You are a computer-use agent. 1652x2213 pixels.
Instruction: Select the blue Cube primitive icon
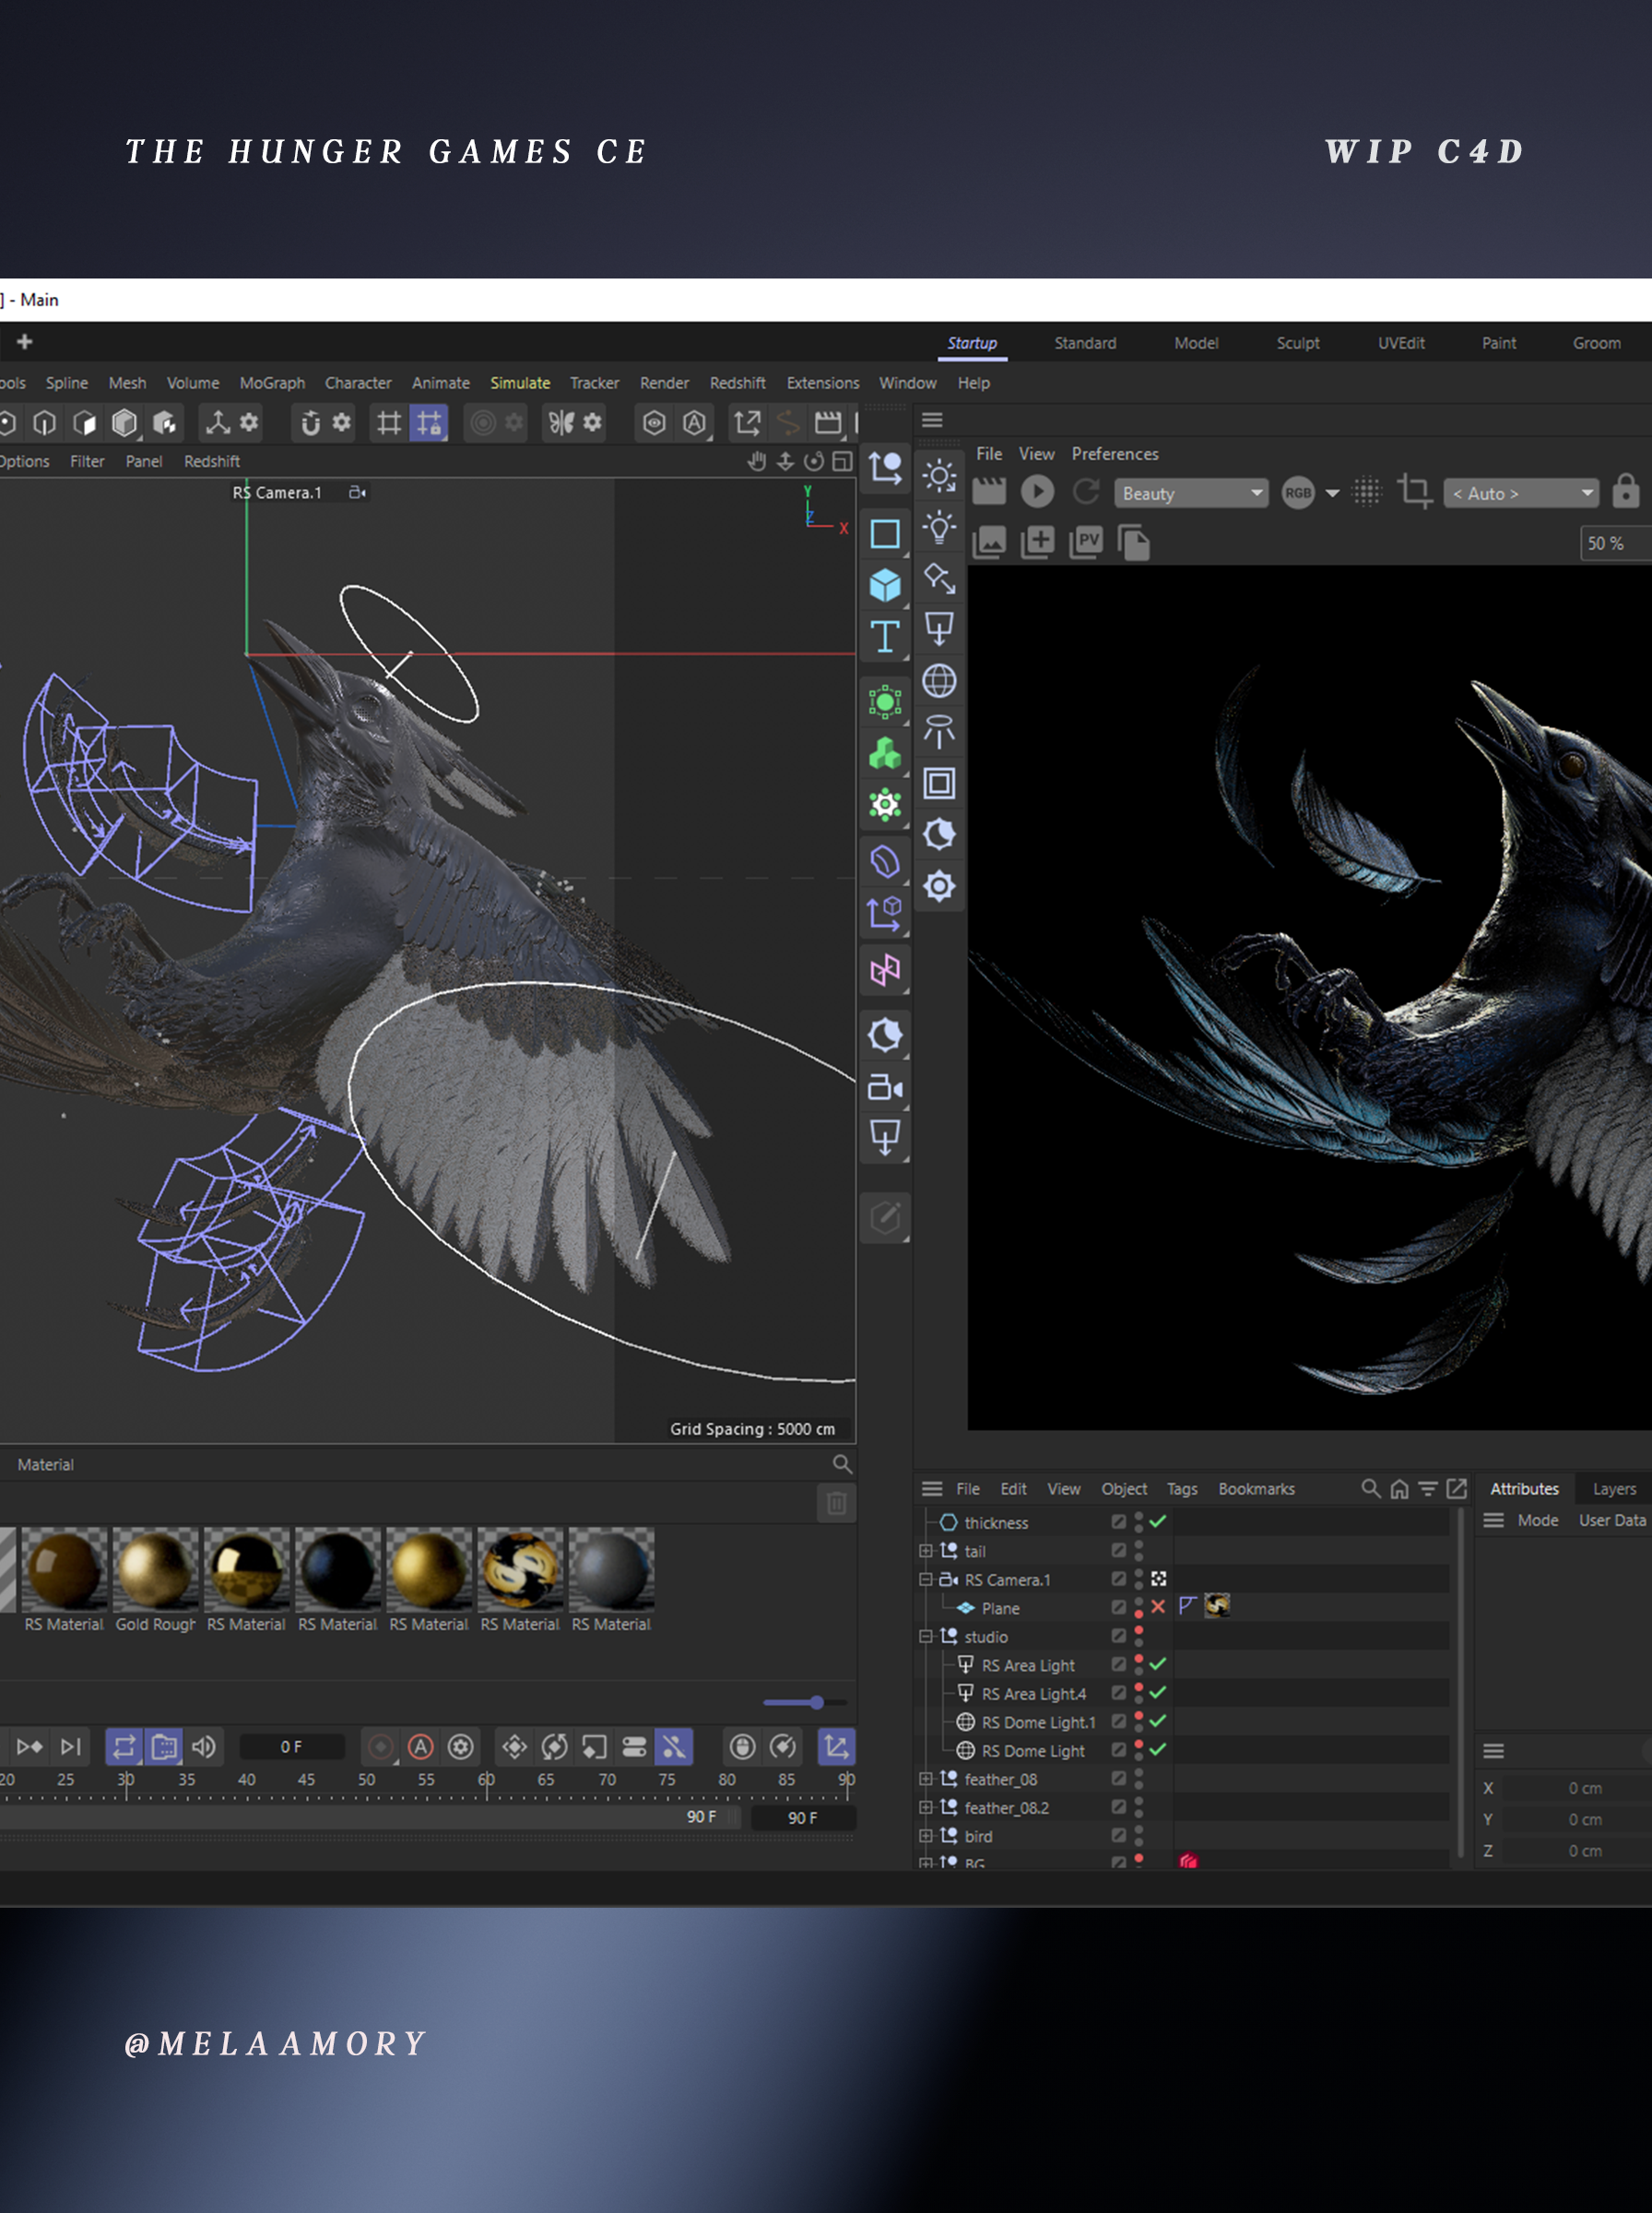[884, 584]
